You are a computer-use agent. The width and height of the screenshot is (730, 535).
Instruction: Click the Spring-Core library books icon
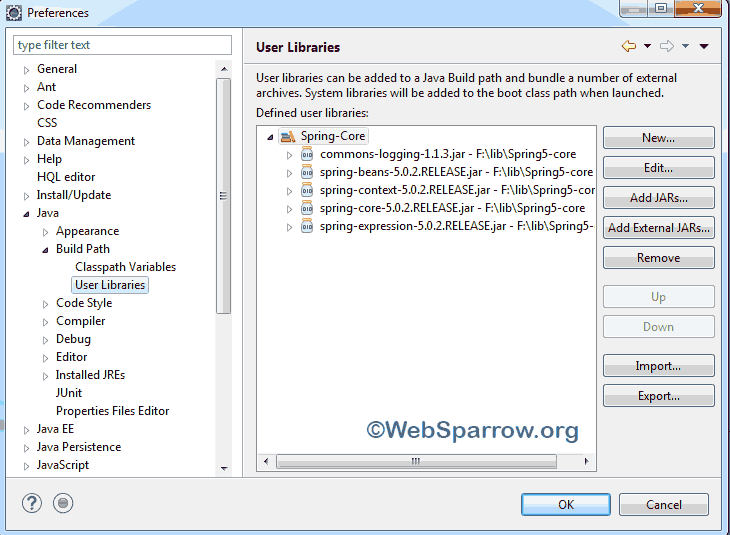point(288,136)
